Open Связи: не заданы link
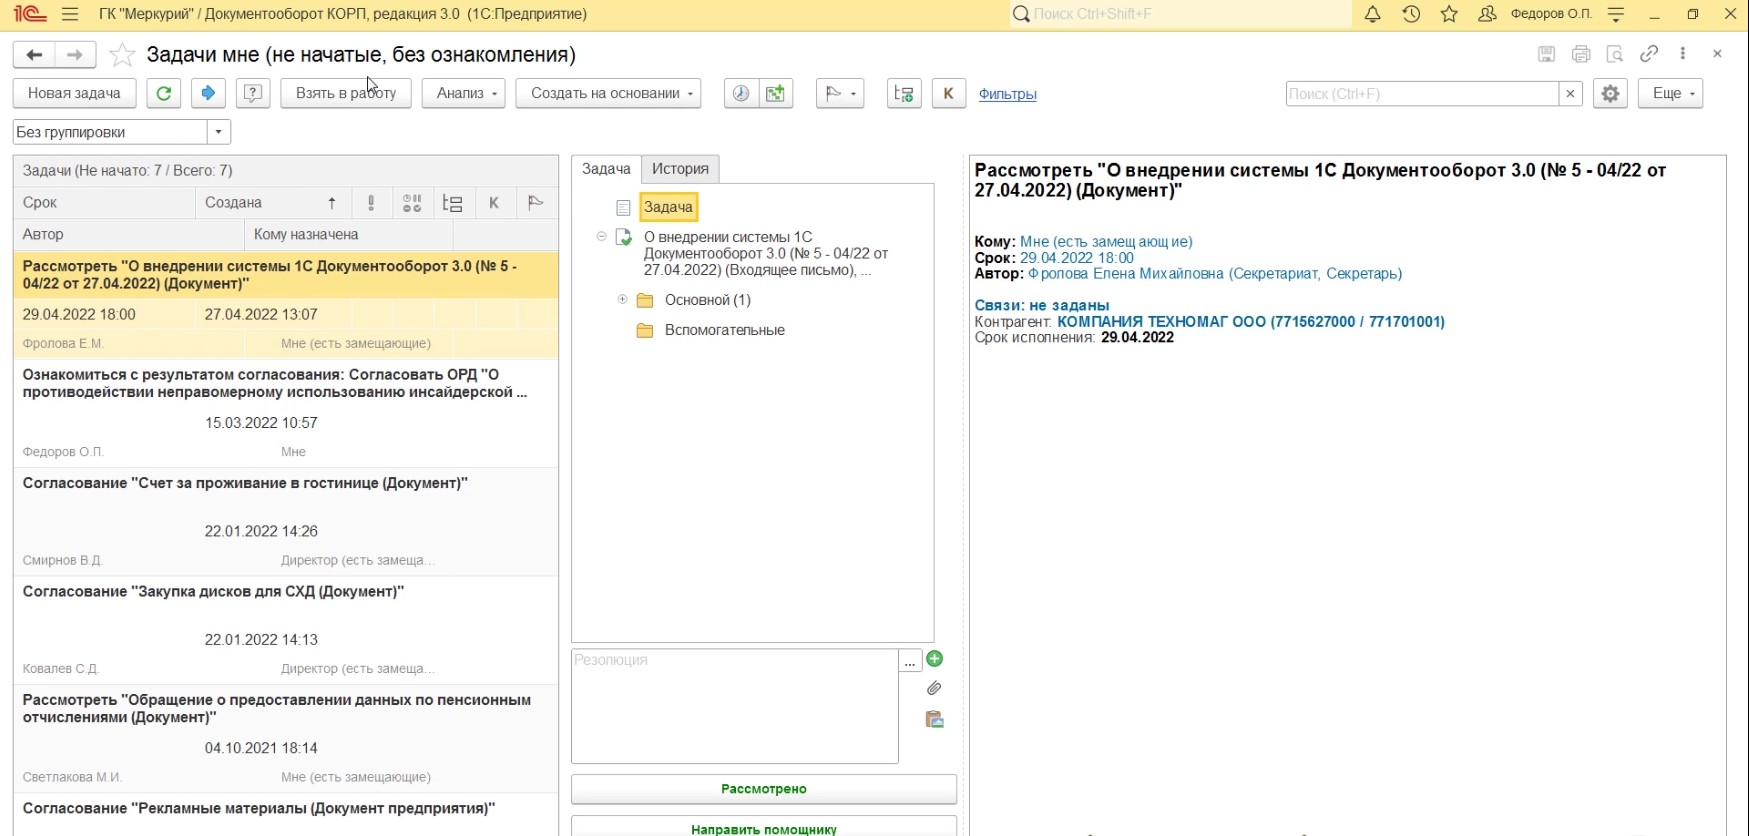 pos(1042,305)
